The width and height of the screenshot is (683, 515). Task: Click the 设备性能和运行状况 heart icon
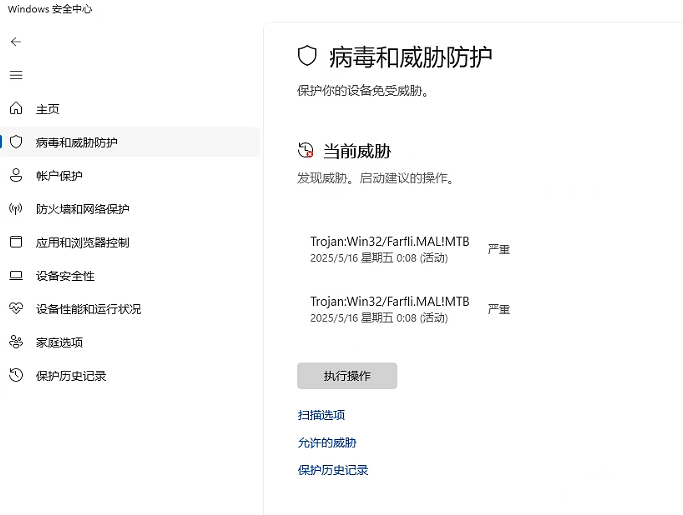tap(16, 309)
